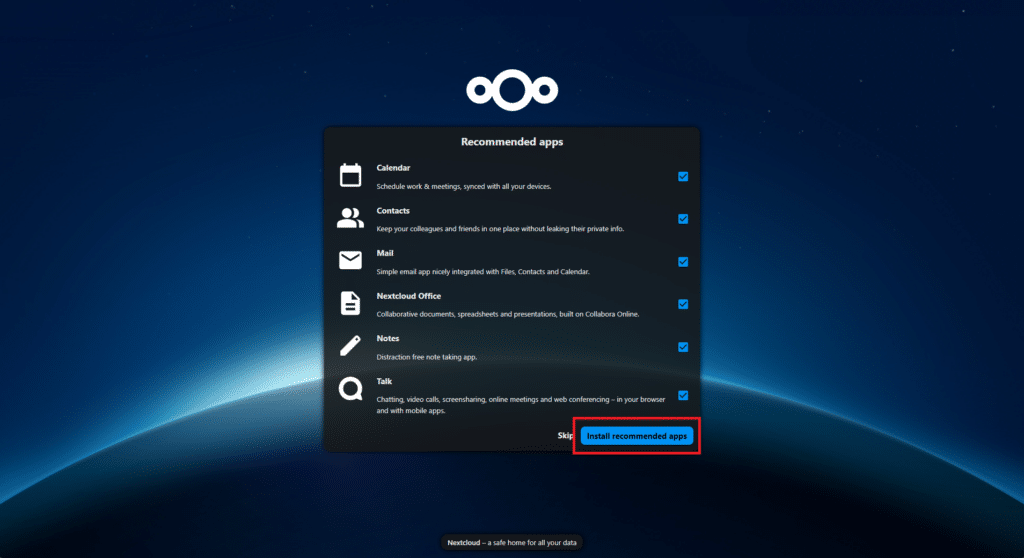
Task: Click the Nextcloud logo at top
Action: pyautogui.click(x=511, y=89)
